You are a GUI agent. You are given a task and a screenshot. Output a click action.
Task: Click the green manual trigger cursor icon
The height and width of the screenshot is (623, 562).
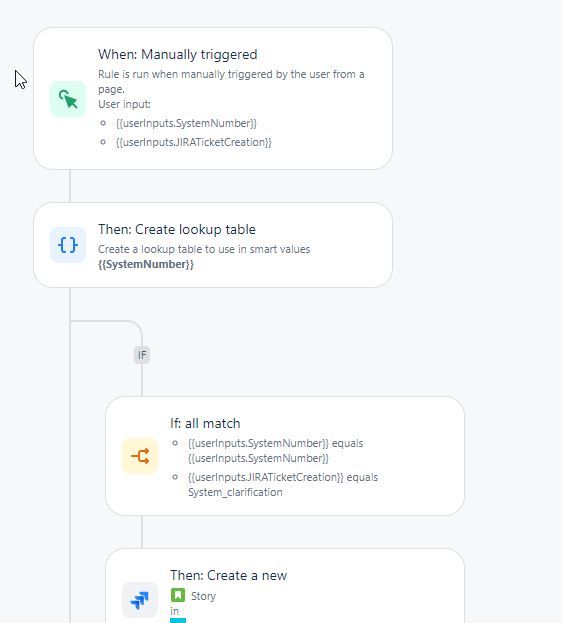click(68, 99)
